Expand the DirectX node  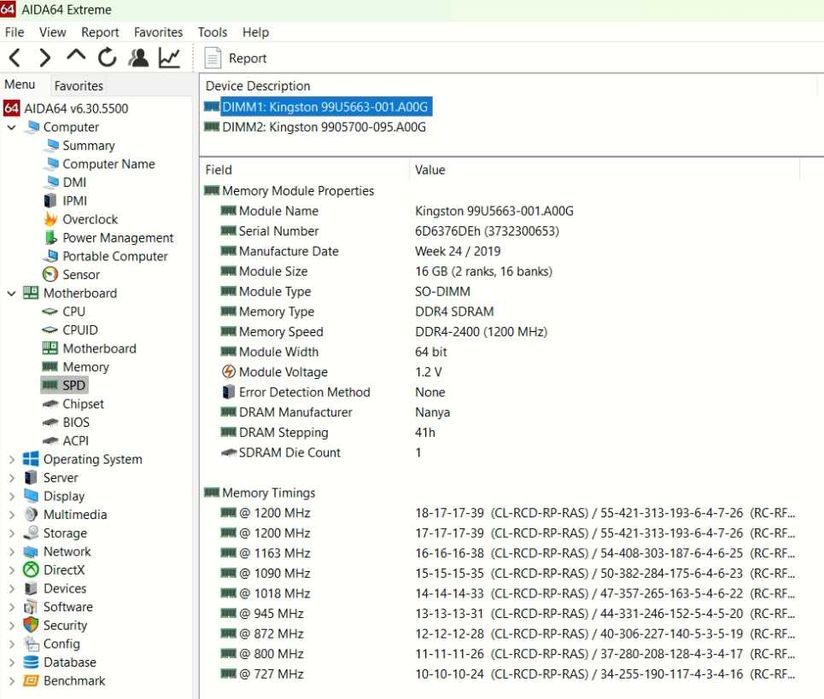tap(12, 570)
